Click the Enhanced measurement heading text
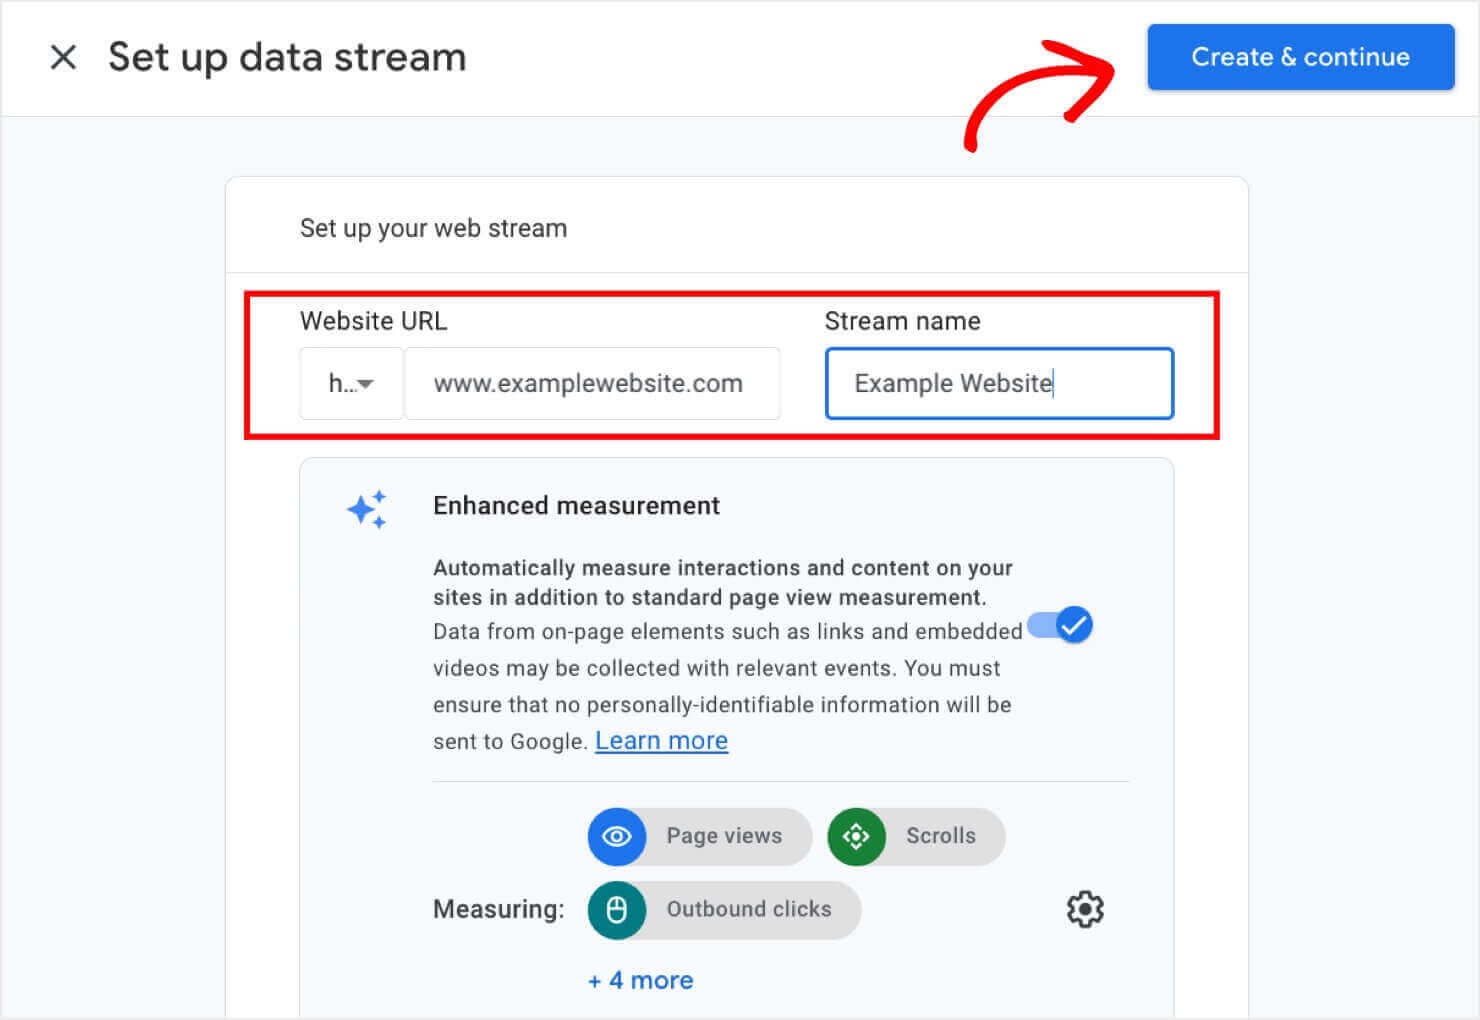This screenshot has width=1480, height=1020. (576, 506)
